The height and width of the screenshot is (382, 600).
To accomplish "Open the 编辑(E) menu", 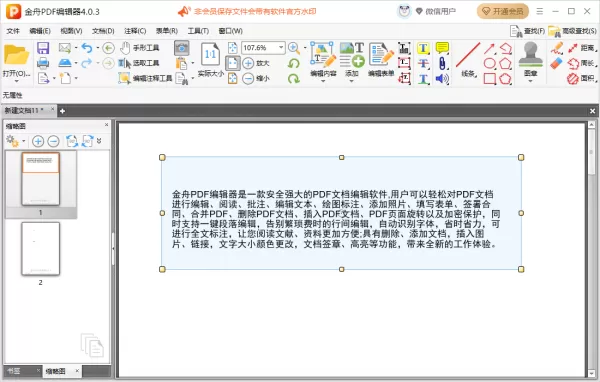I will (x=40, y=31).
